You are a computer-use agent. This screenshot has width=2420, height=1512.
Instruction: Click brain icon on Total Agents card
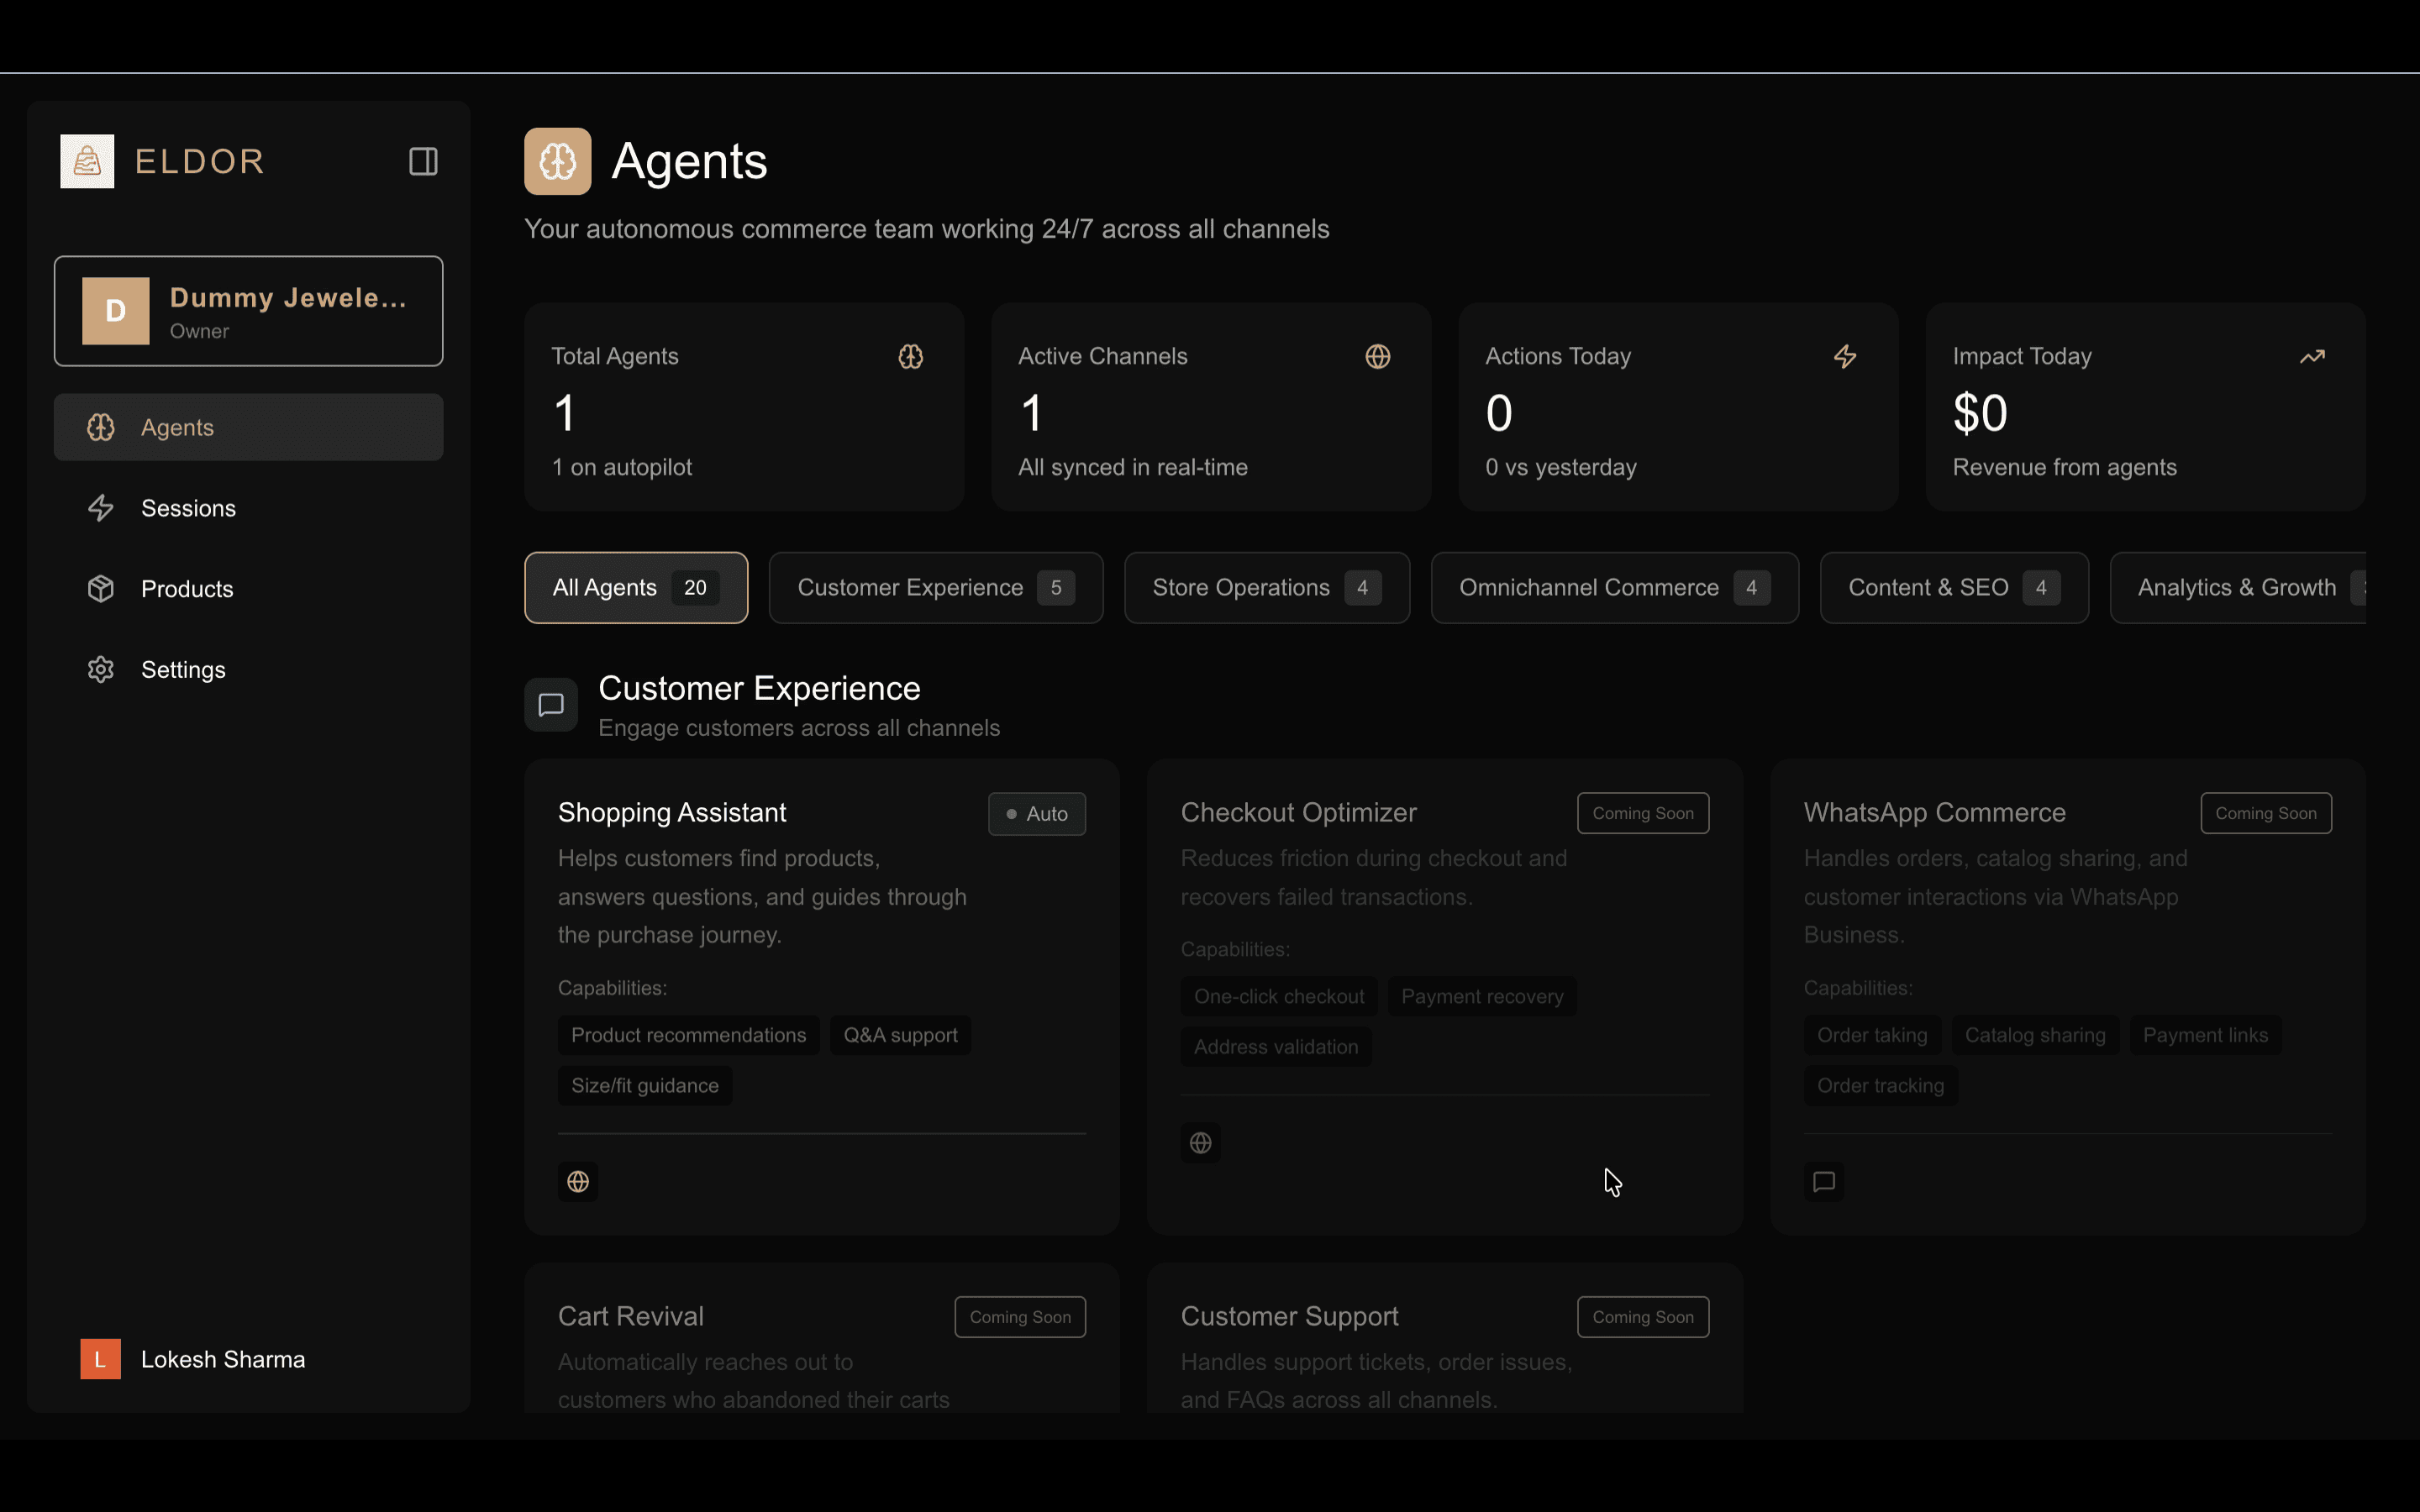click(x=910, y=357)
